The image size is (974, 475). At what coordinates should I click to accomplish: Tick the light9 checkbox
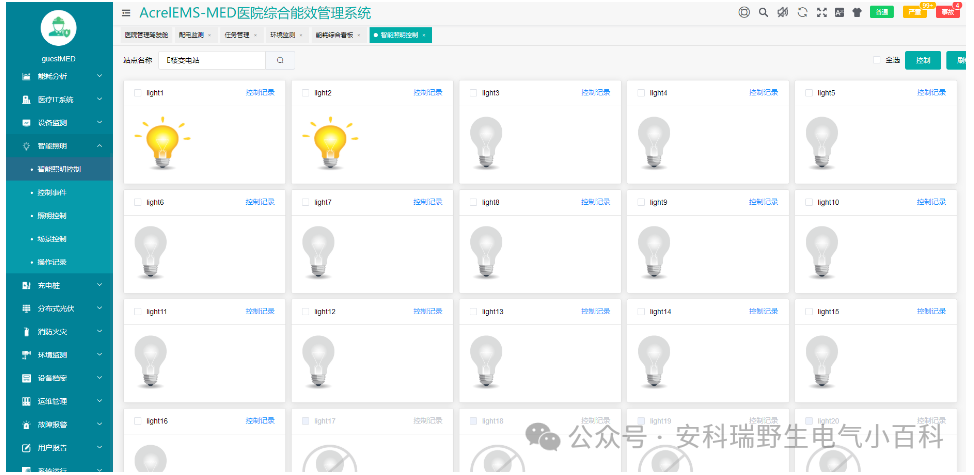[x=641, y=202]
